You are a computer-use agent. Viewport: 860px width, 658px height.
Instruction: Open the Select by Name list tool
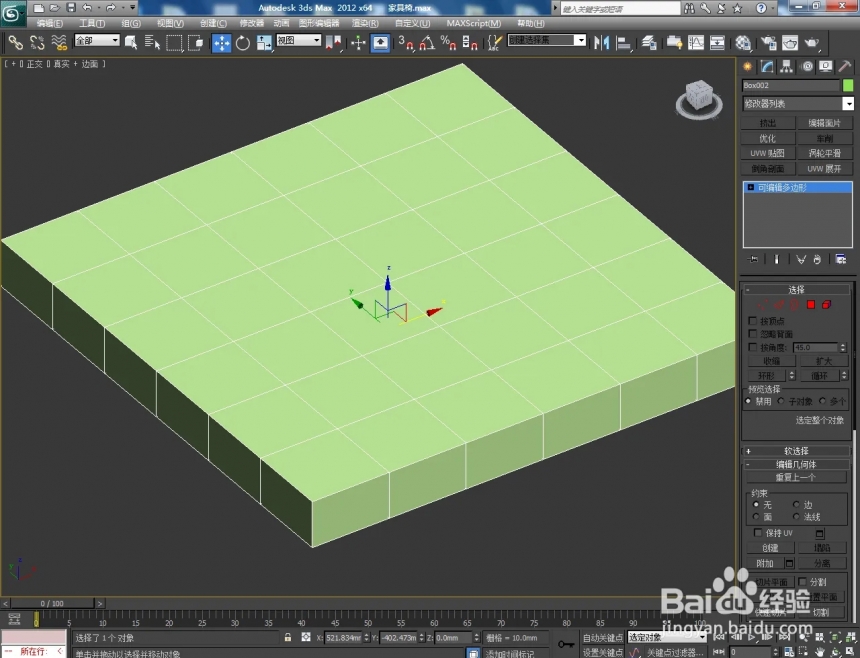point(152,42)
